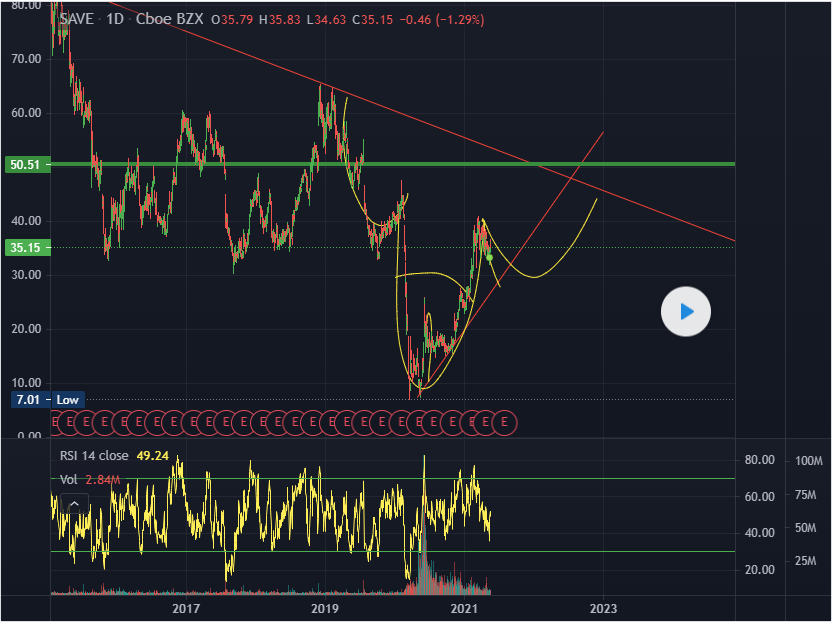The height and width of the screenshot is (622, 832).
Task: Click the low price L34.63 value
Action: pos(326,20)
